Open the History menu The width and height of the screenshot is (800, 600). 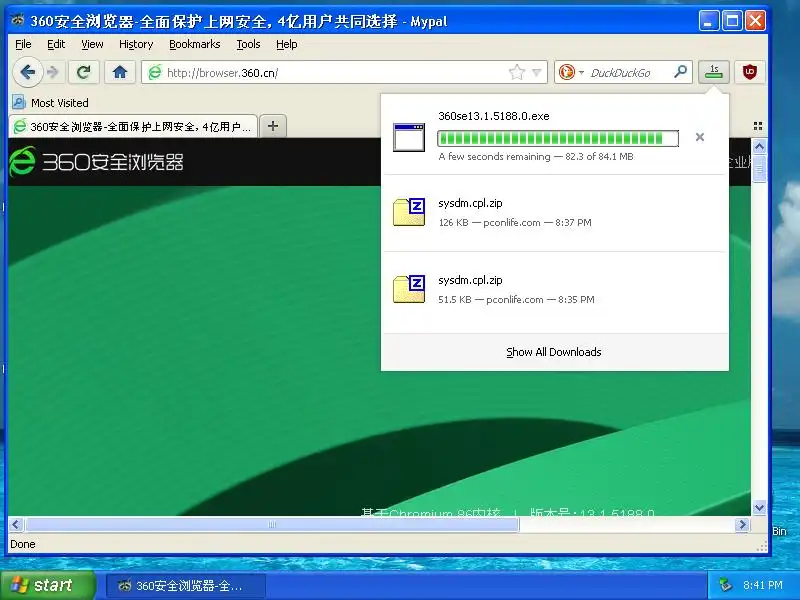coord(136,44)
